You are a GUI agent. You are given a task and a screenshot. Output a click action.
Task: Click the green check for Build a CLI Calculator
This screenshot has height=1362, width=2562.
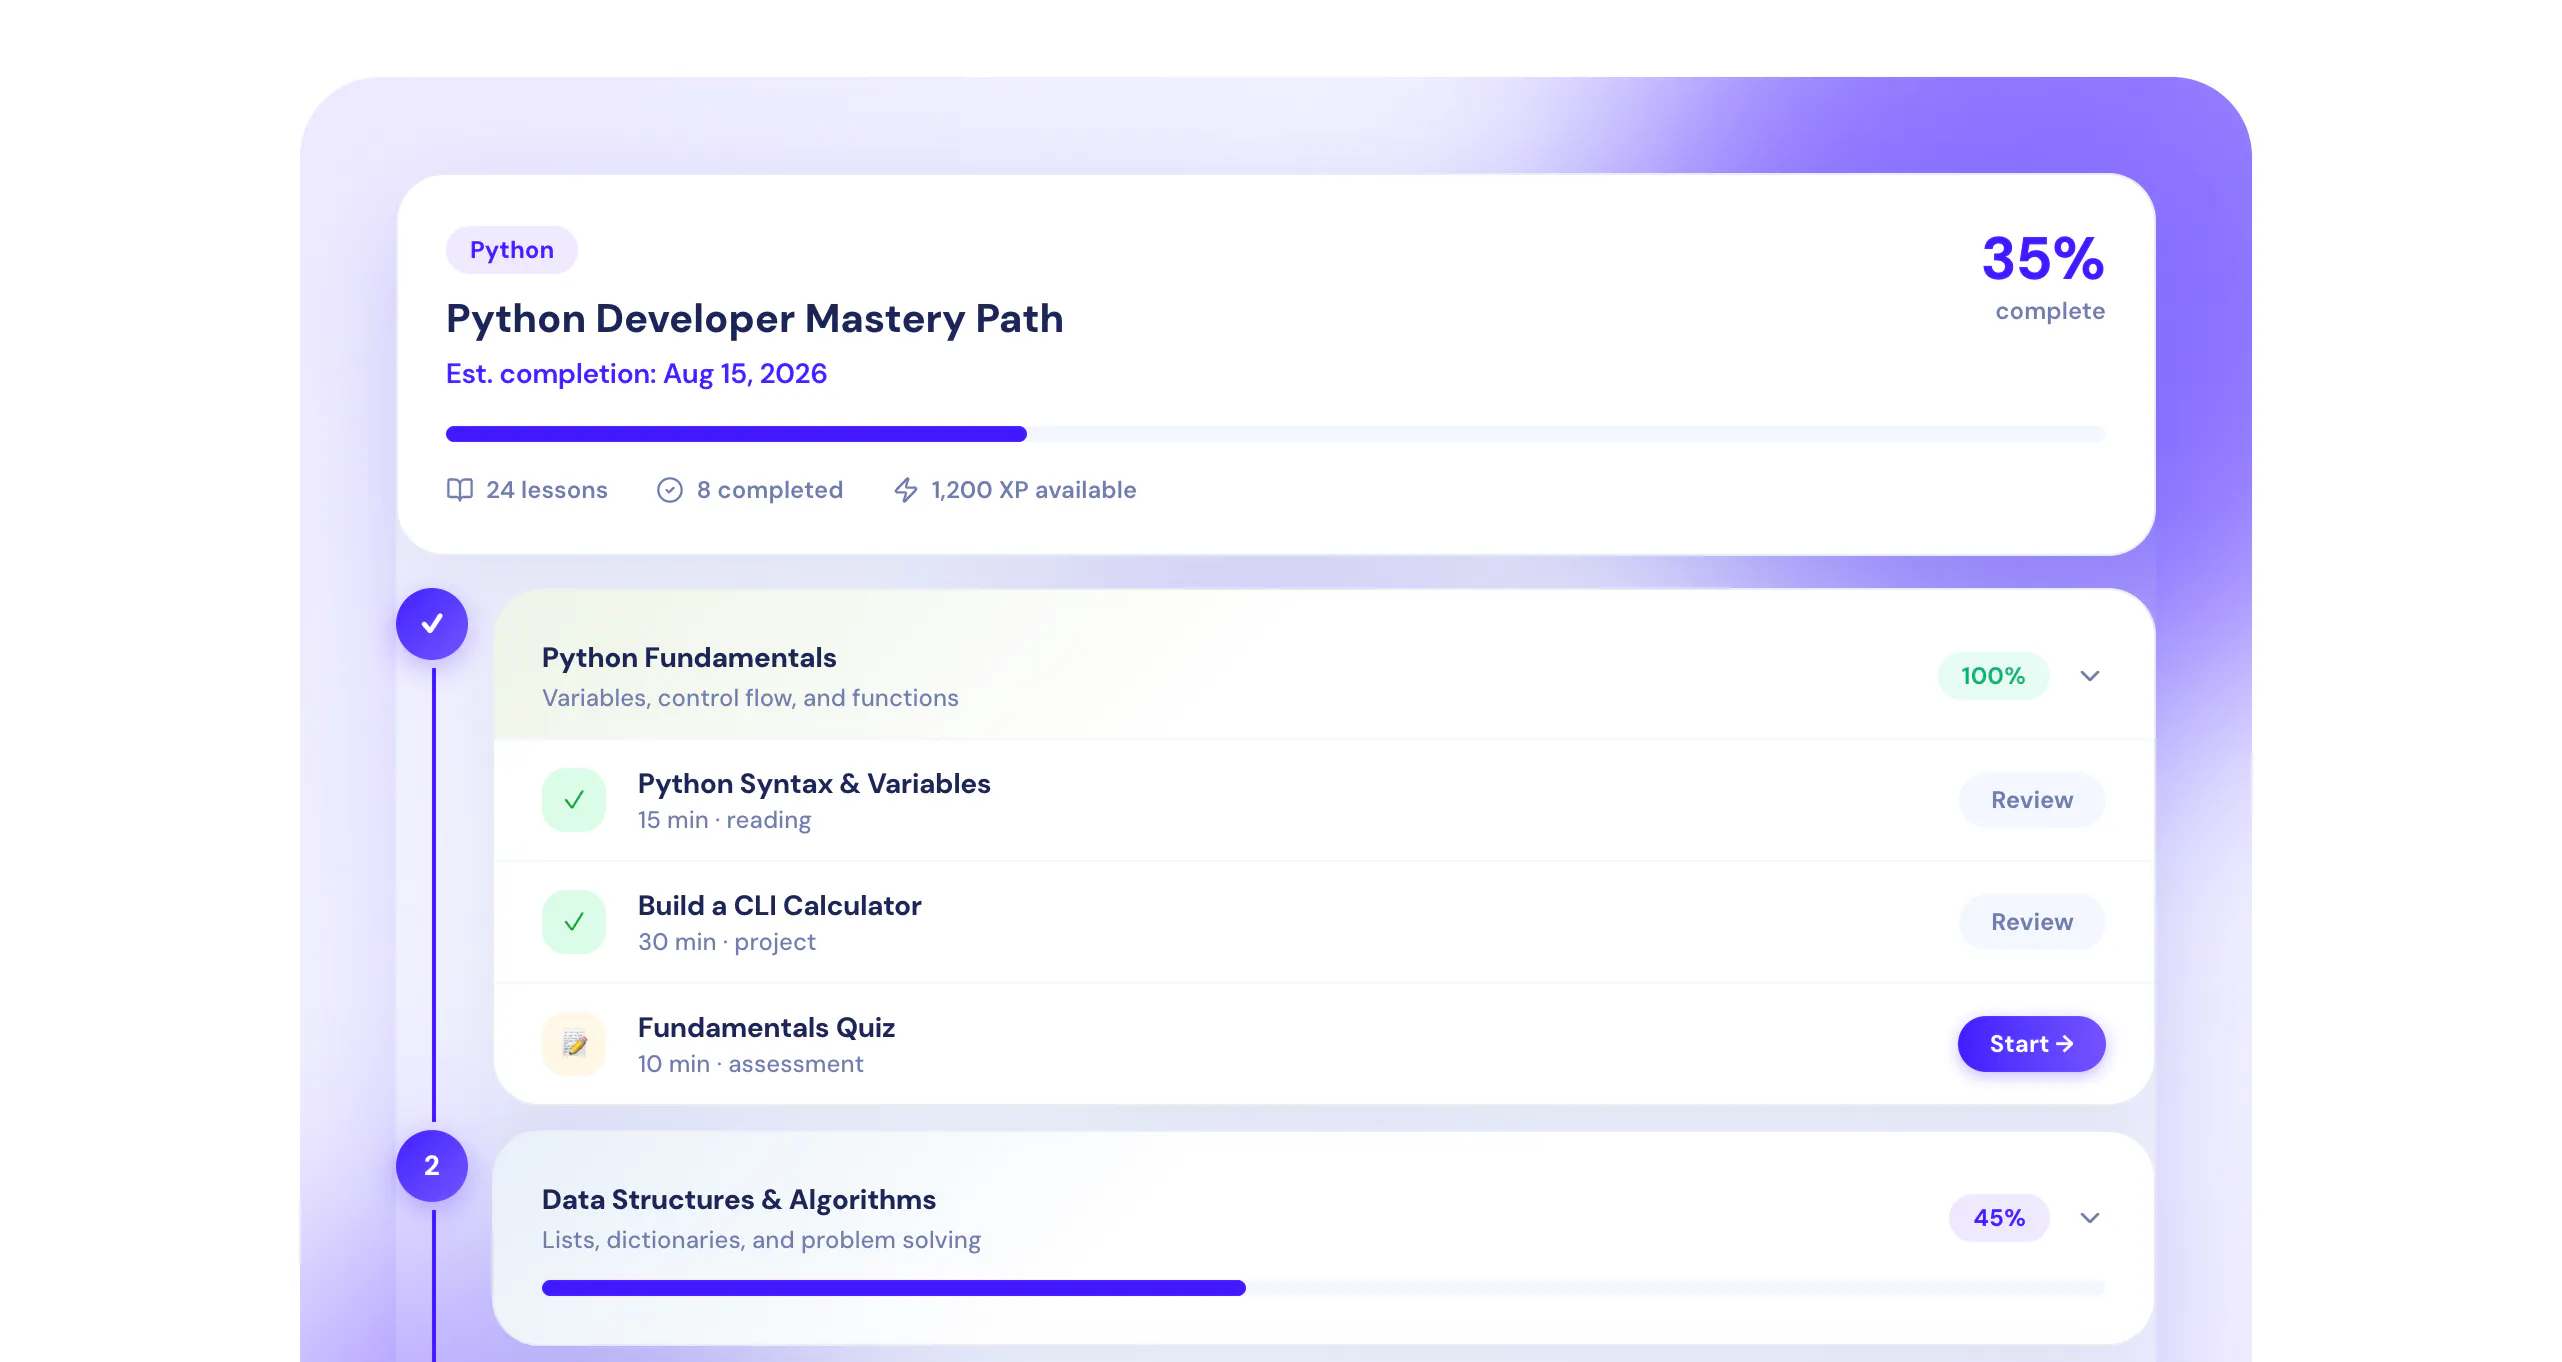[574, 922]
